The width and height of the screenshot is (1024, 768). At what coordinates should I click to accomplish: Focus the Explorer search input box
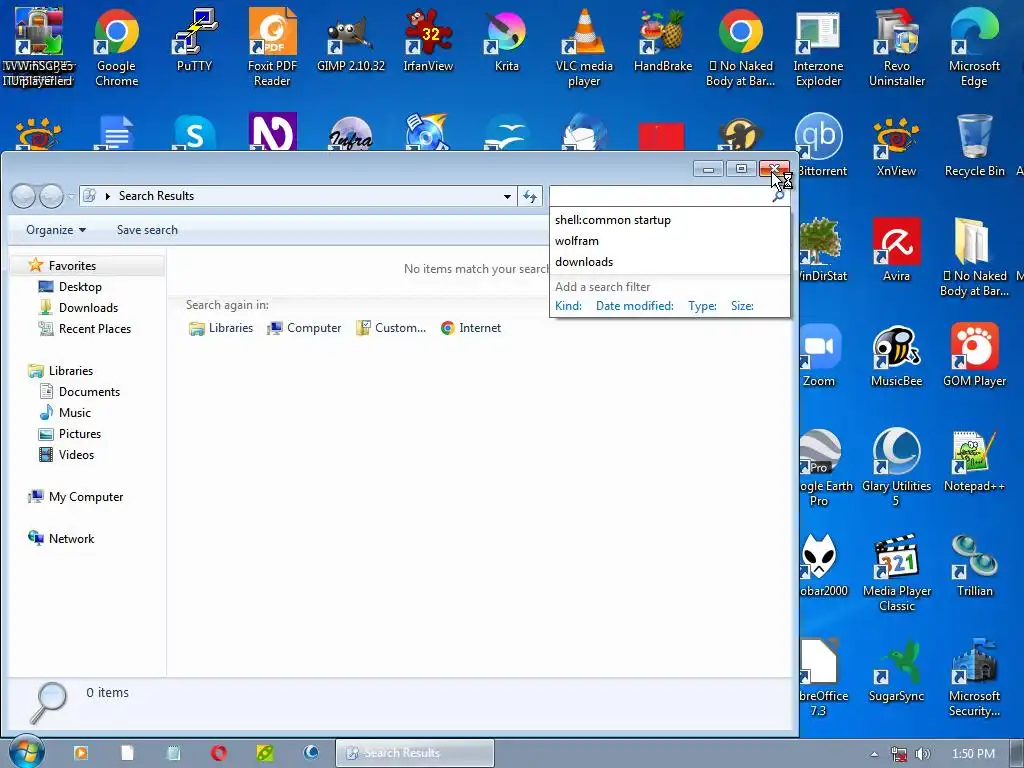tap(660, 196)
